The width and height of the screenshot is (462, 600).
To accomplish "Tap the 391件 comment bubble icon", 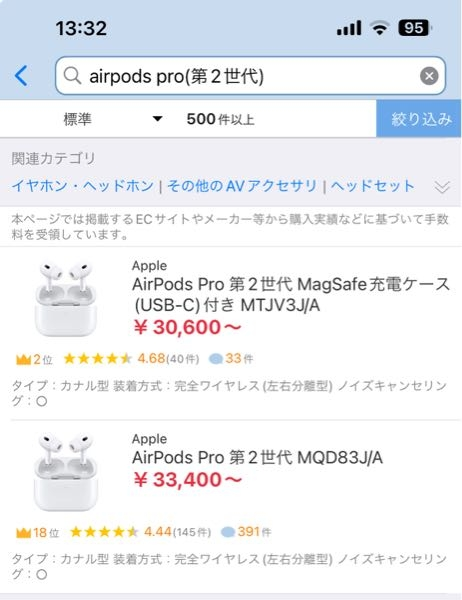I will point(228,532).
